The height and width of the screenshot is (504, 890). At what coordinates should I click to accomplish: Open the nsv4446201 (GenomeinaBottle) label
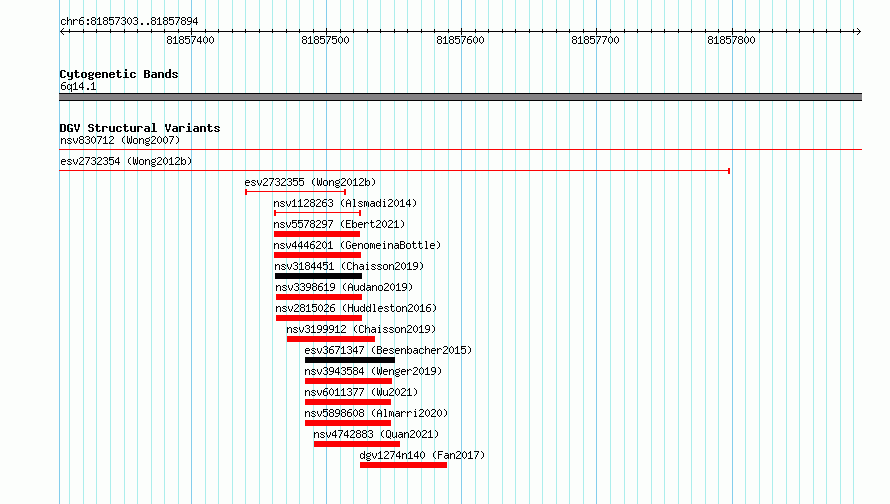pos(357,245)
